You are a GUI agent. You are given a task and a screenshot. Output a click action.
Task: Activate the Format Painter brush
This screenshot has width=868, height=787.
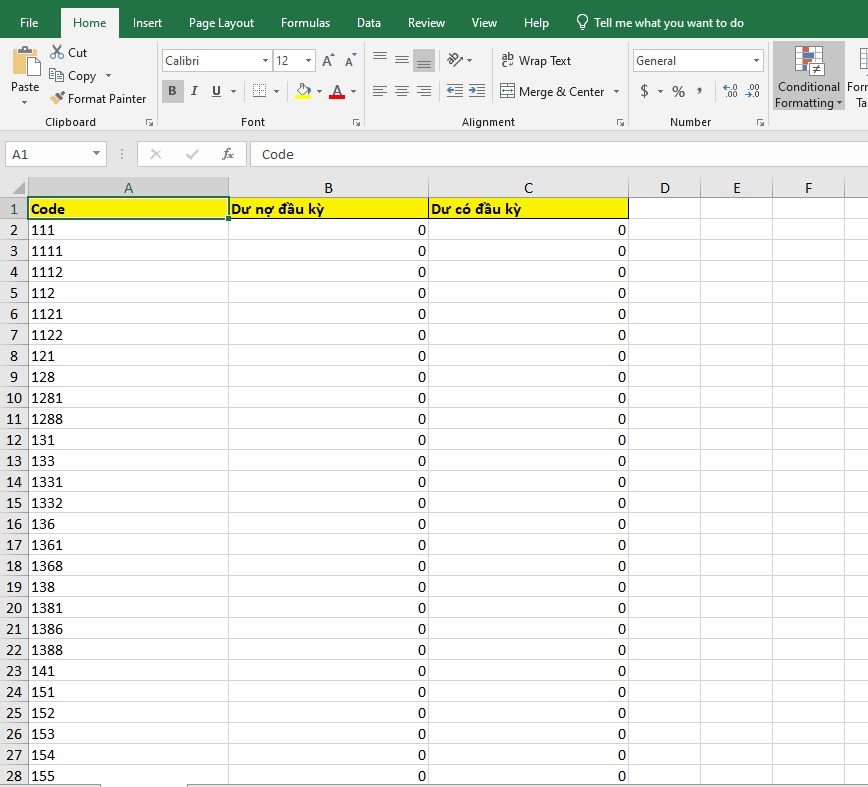98,99
